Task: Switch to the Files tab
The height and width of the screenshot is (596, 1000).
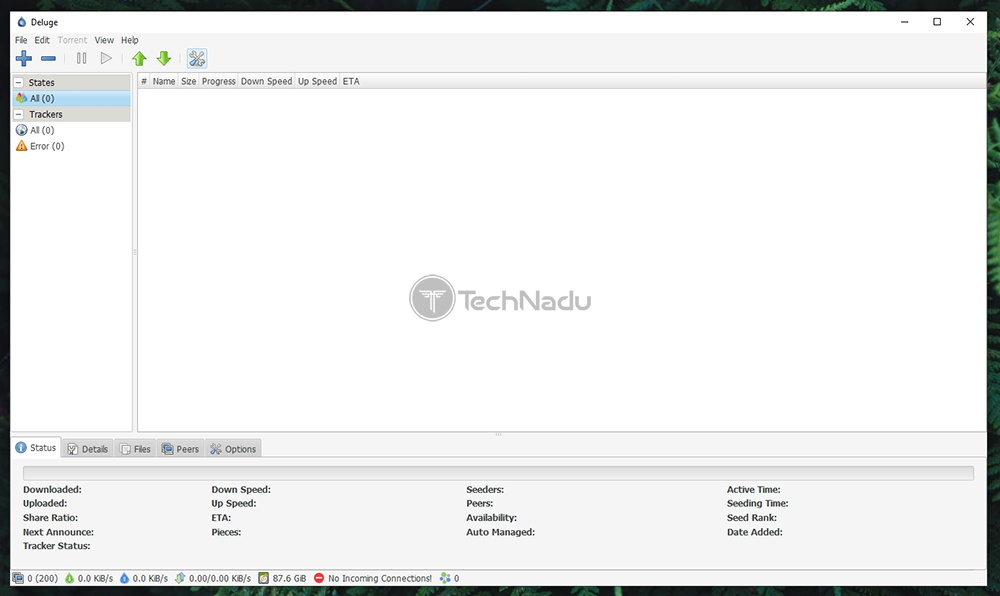Action: [136, 449]
